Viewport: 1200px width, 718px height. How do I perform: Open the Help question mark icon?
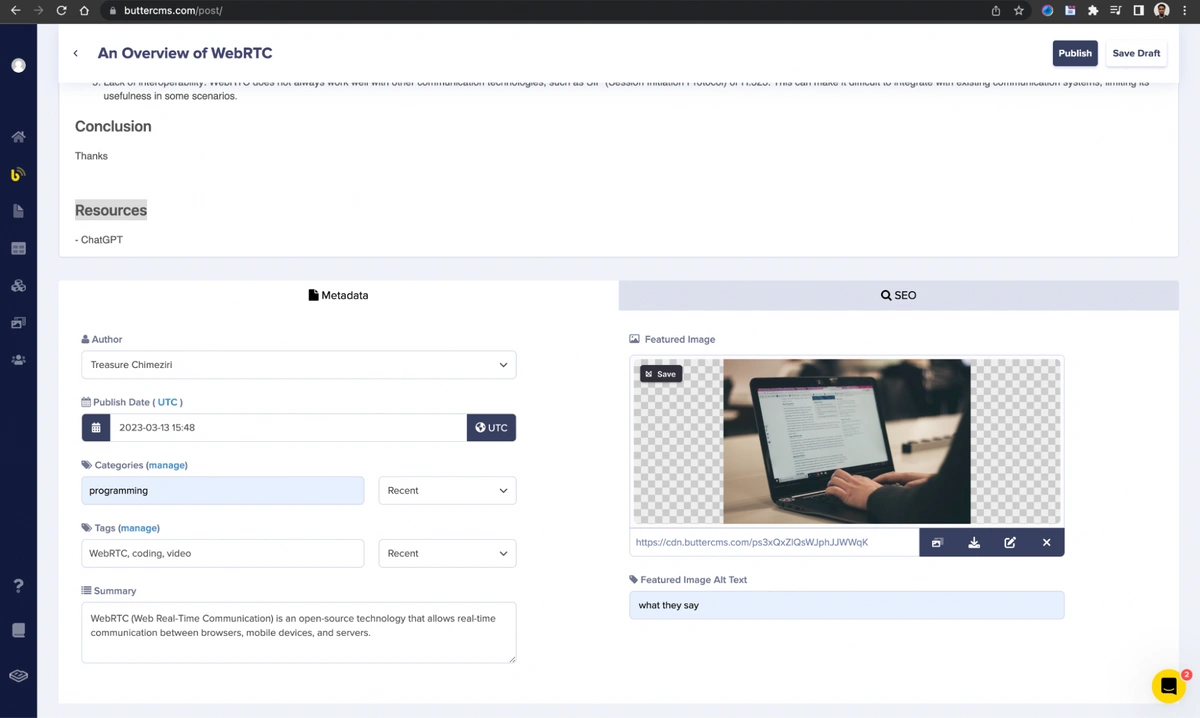[18, 586]
